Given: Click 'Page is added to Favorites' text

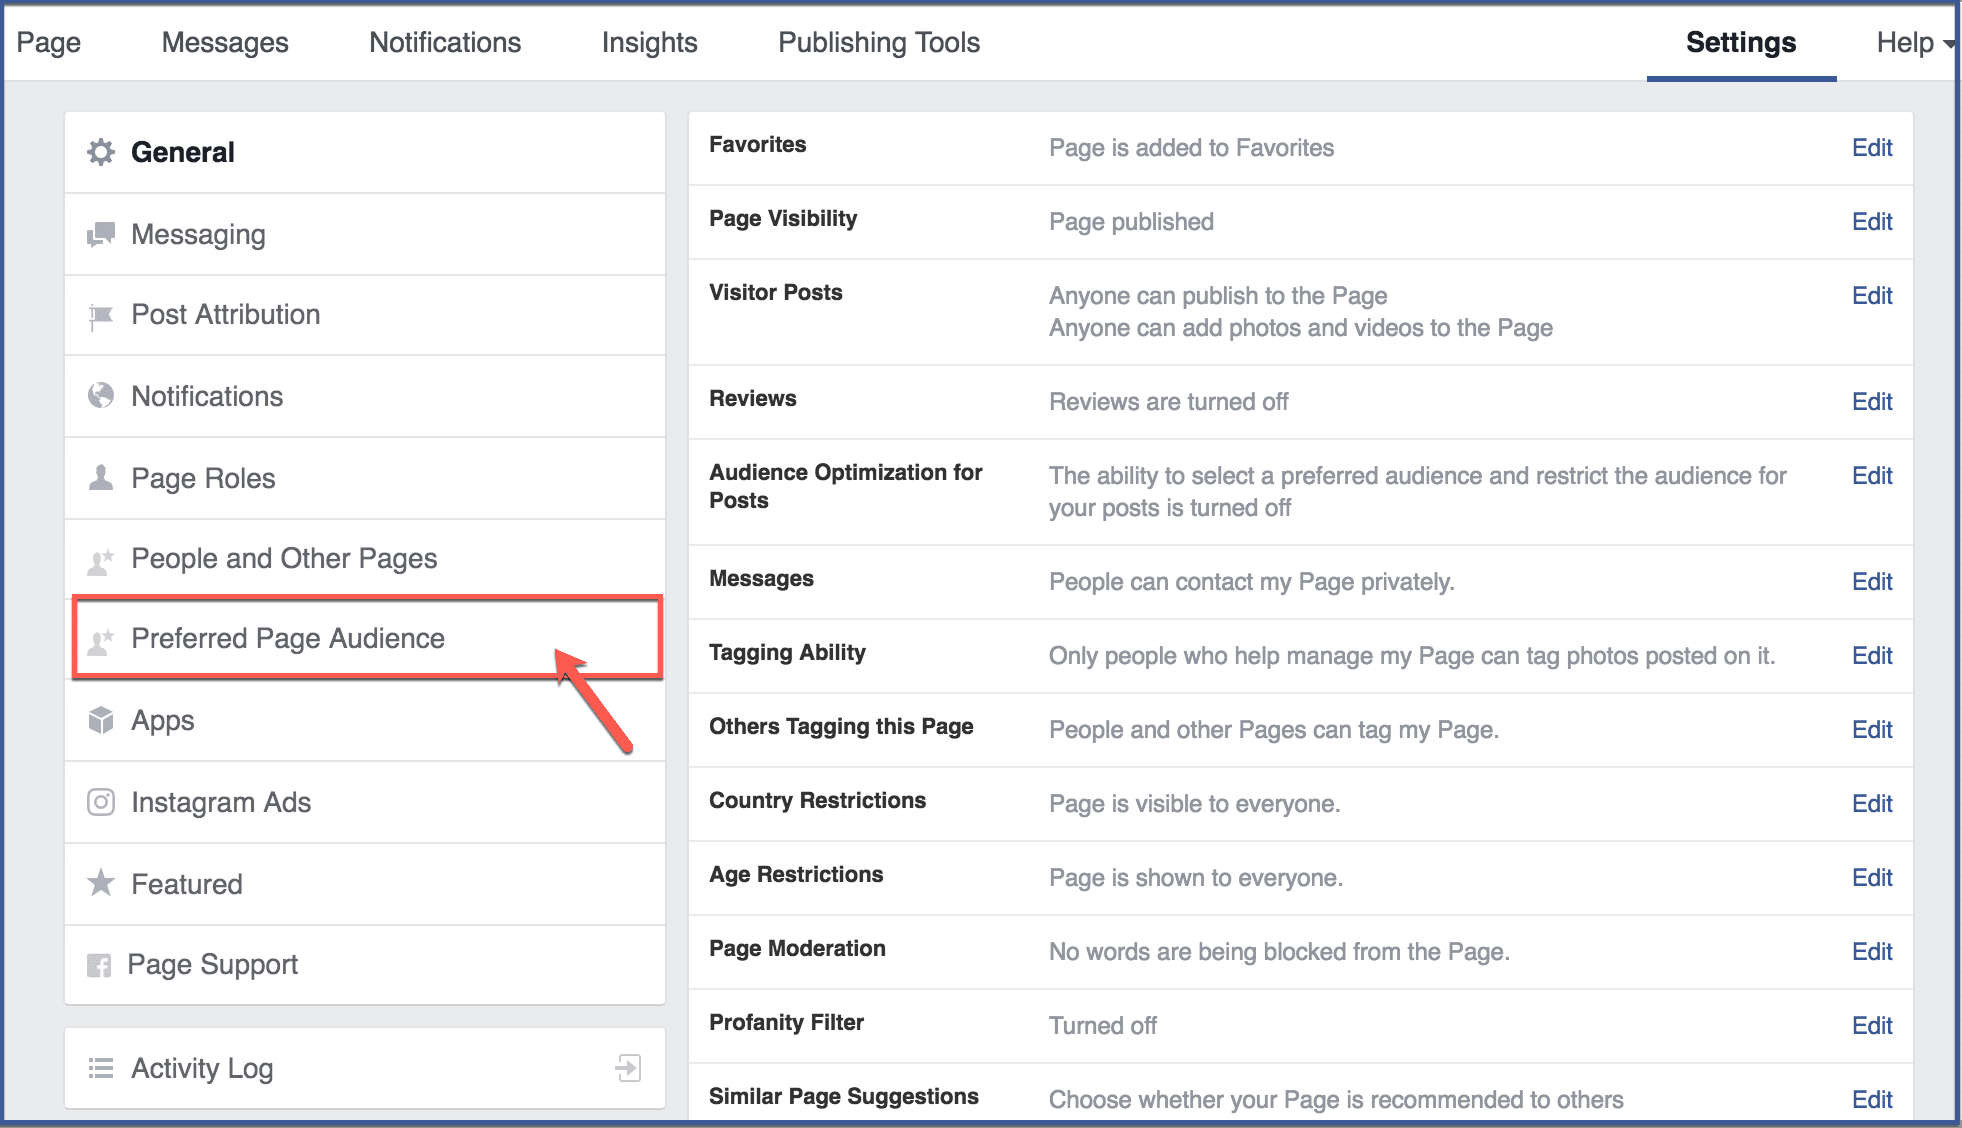Looking at the screenshot, I should coord(1191,148).
